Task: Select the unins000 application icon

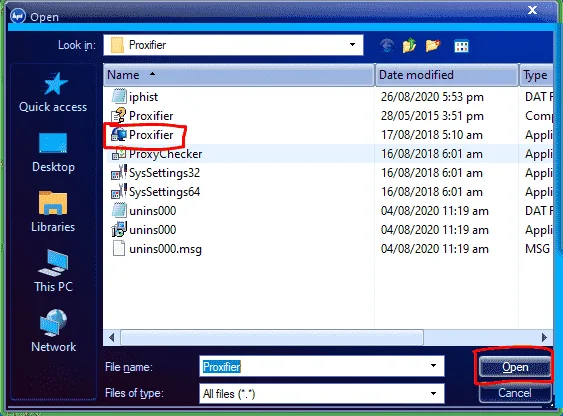Action: pos(119,230)
